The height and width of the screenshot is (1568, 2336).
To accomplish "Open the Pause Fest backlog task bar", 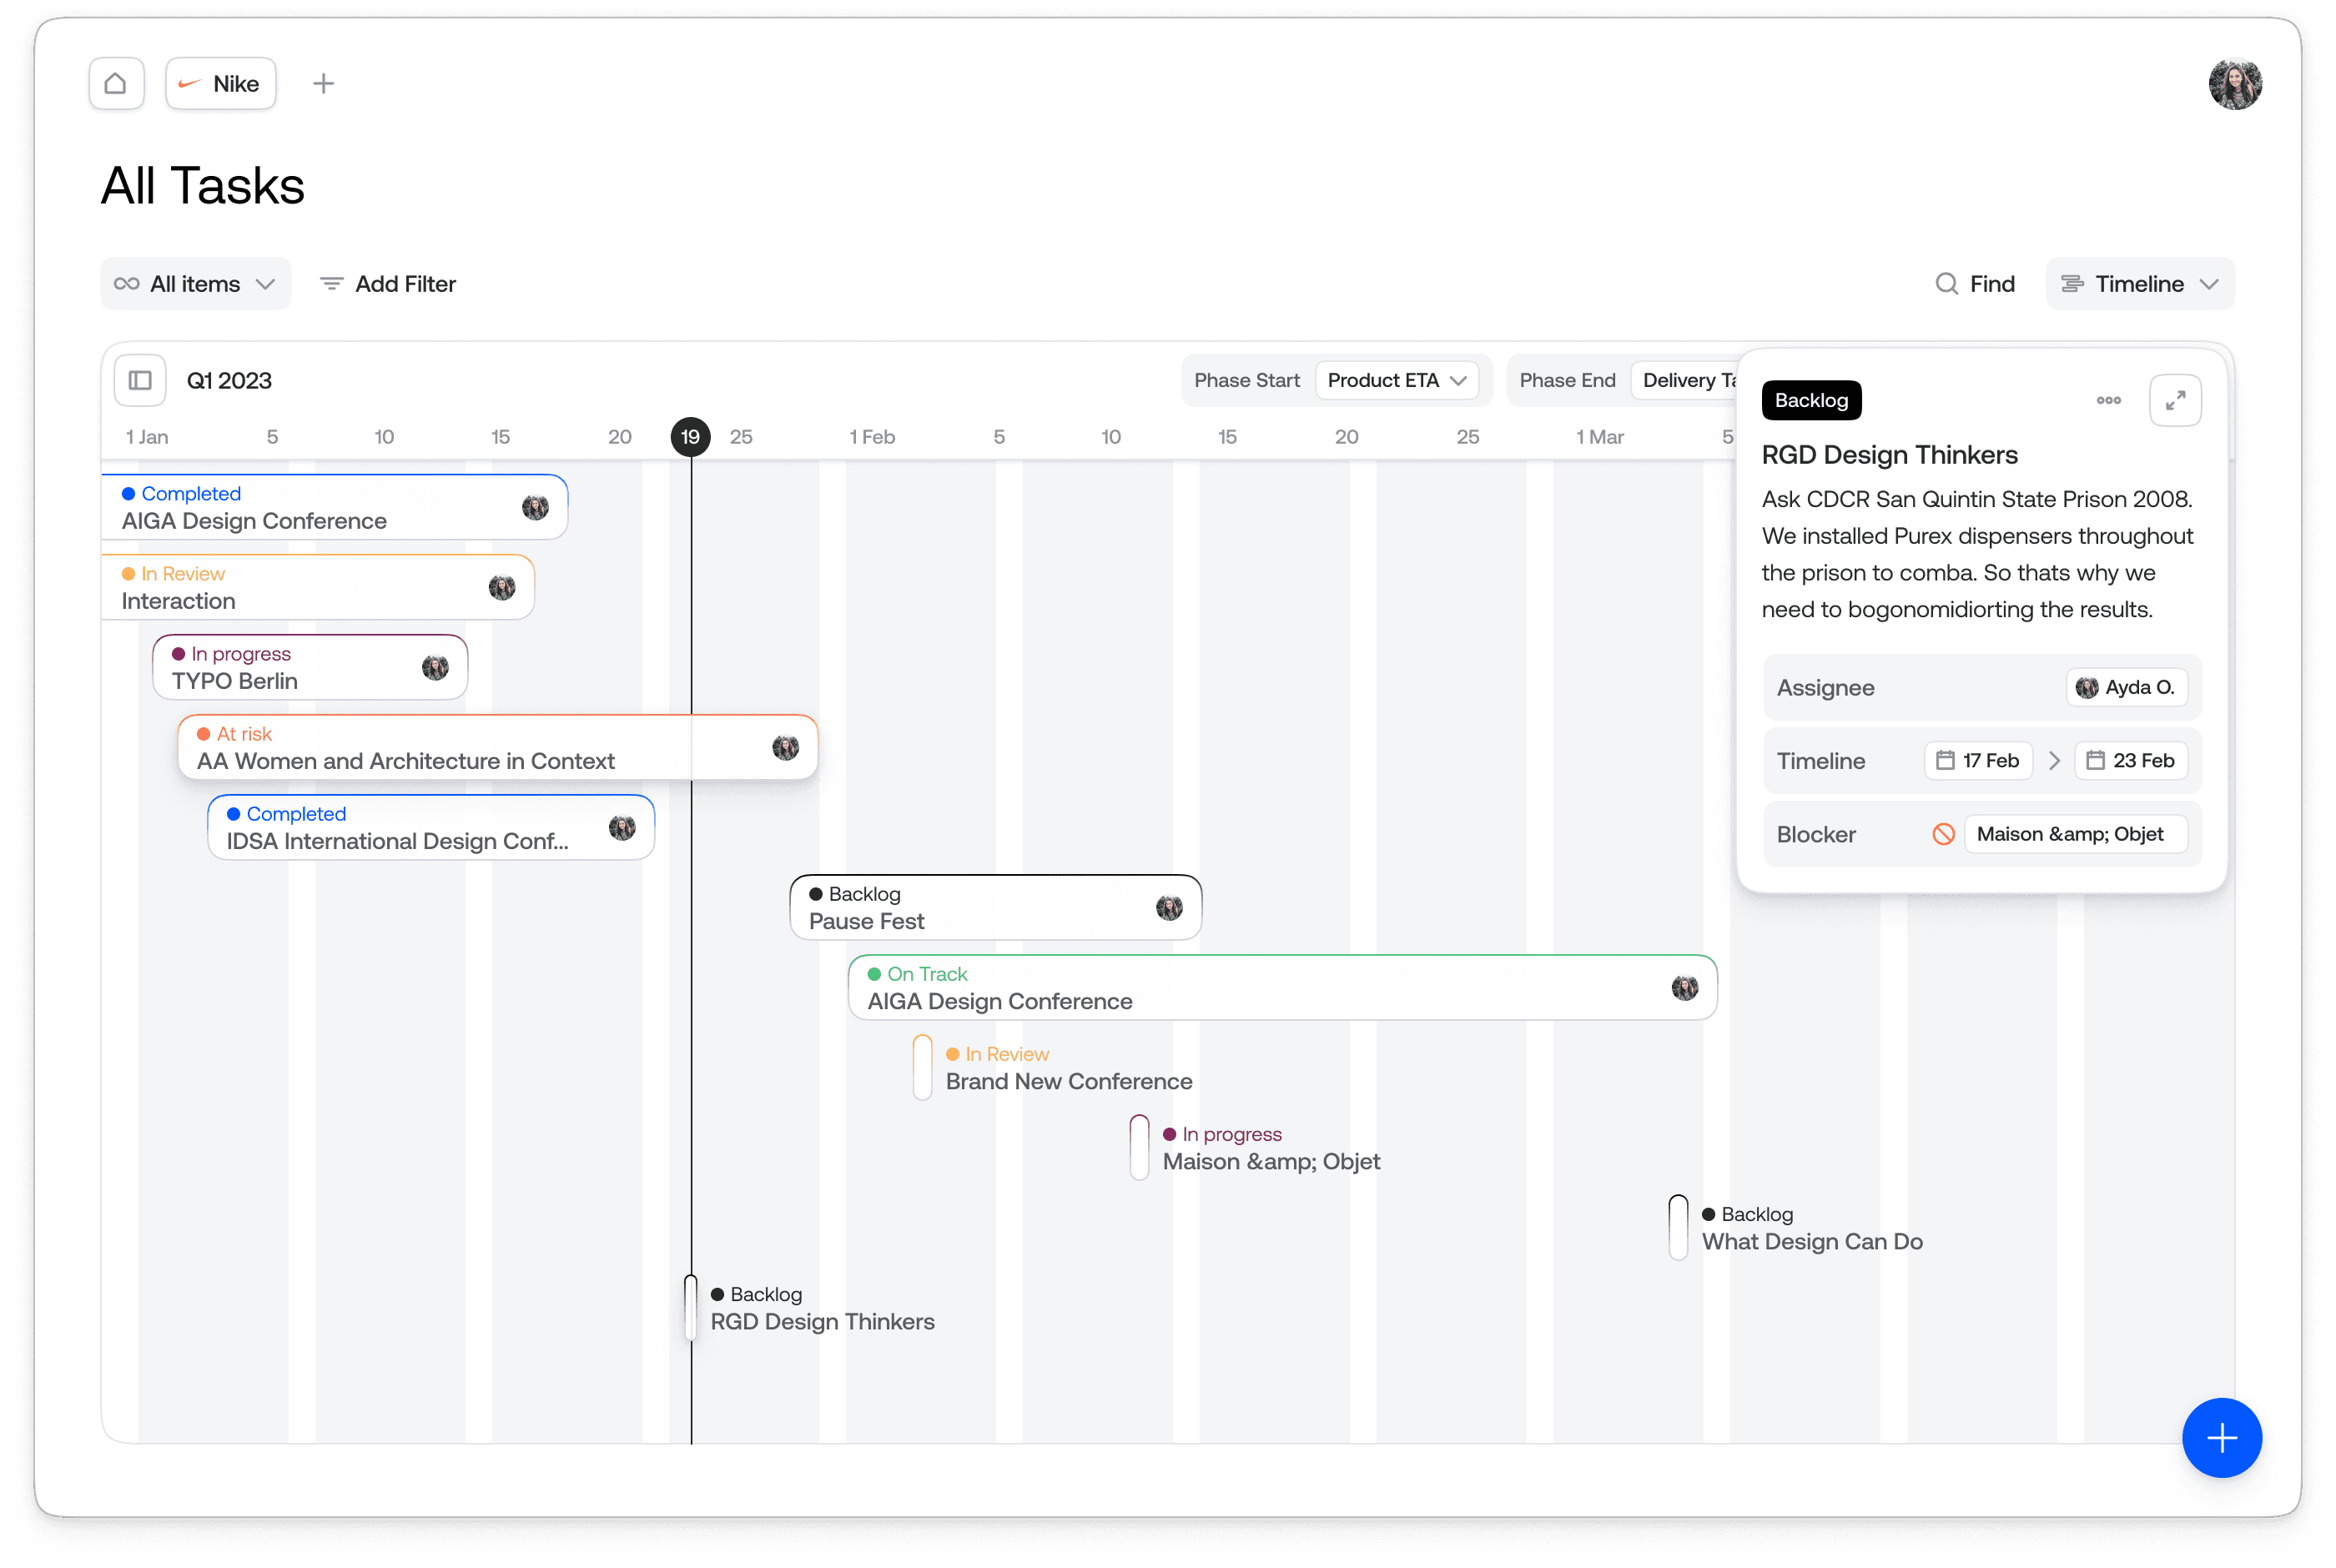I will [x=995, y=908].
